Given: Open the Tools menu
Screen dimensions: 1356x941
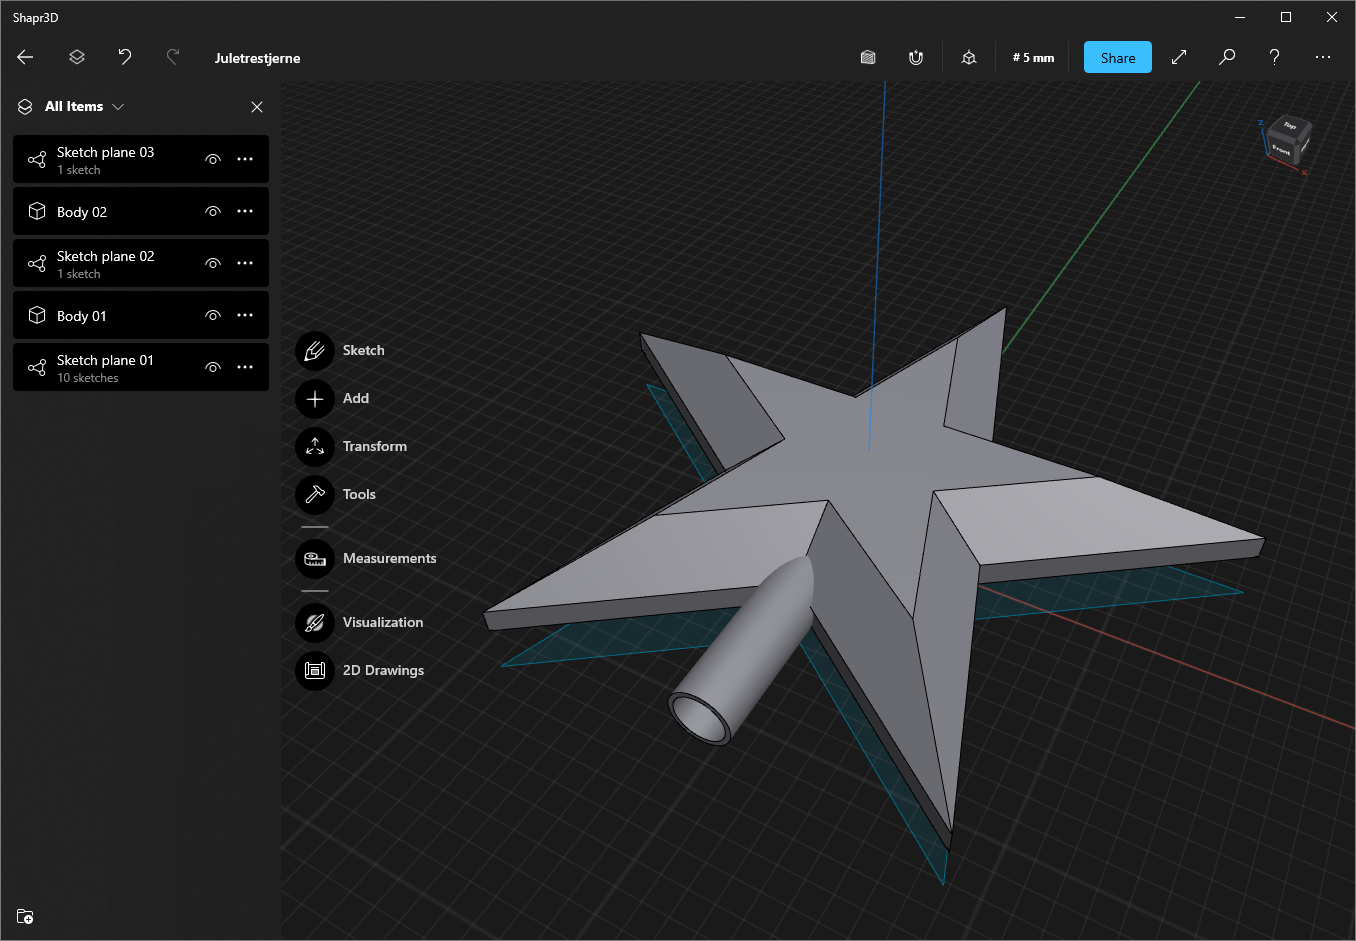Looking at the screenshot, I should 315,495.
